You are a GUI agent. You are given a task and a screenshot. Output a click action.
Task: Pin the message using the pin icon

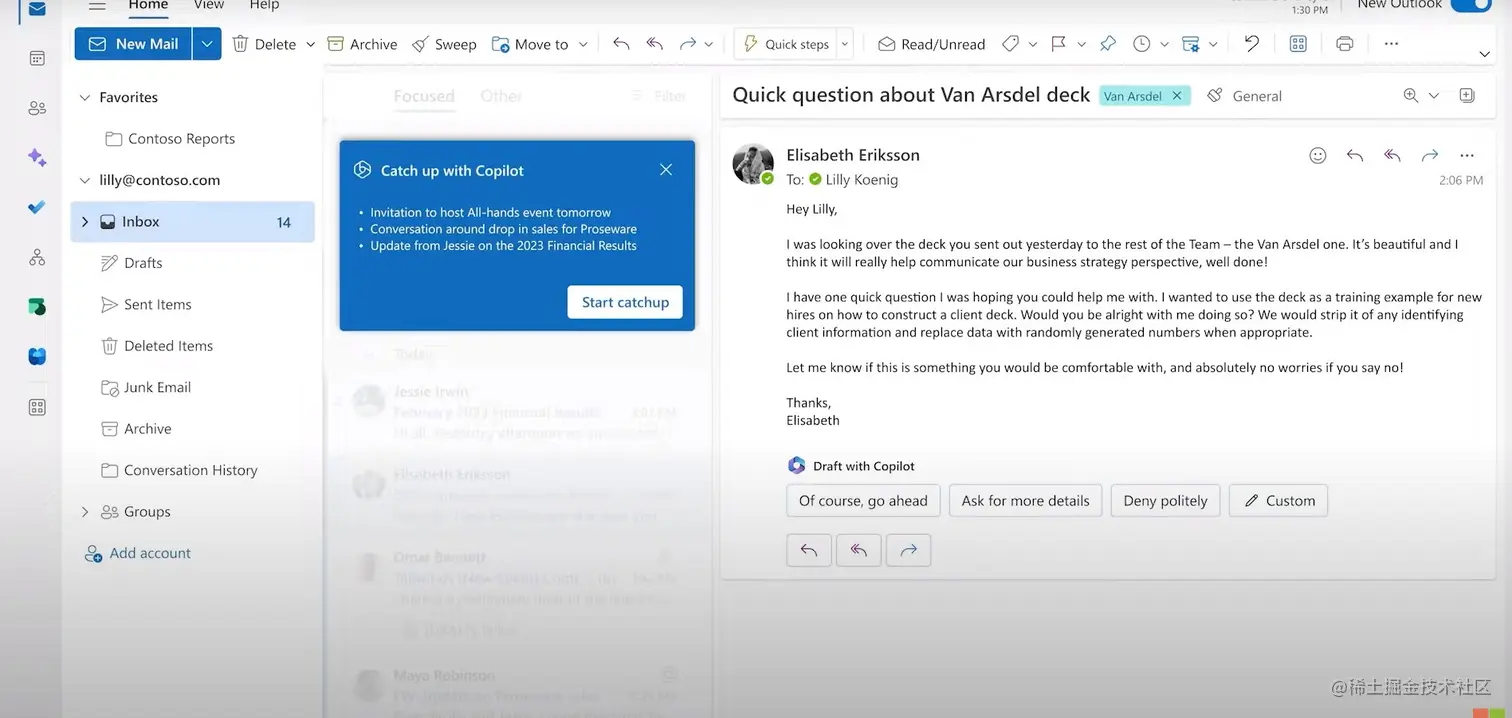point(1107,44)
